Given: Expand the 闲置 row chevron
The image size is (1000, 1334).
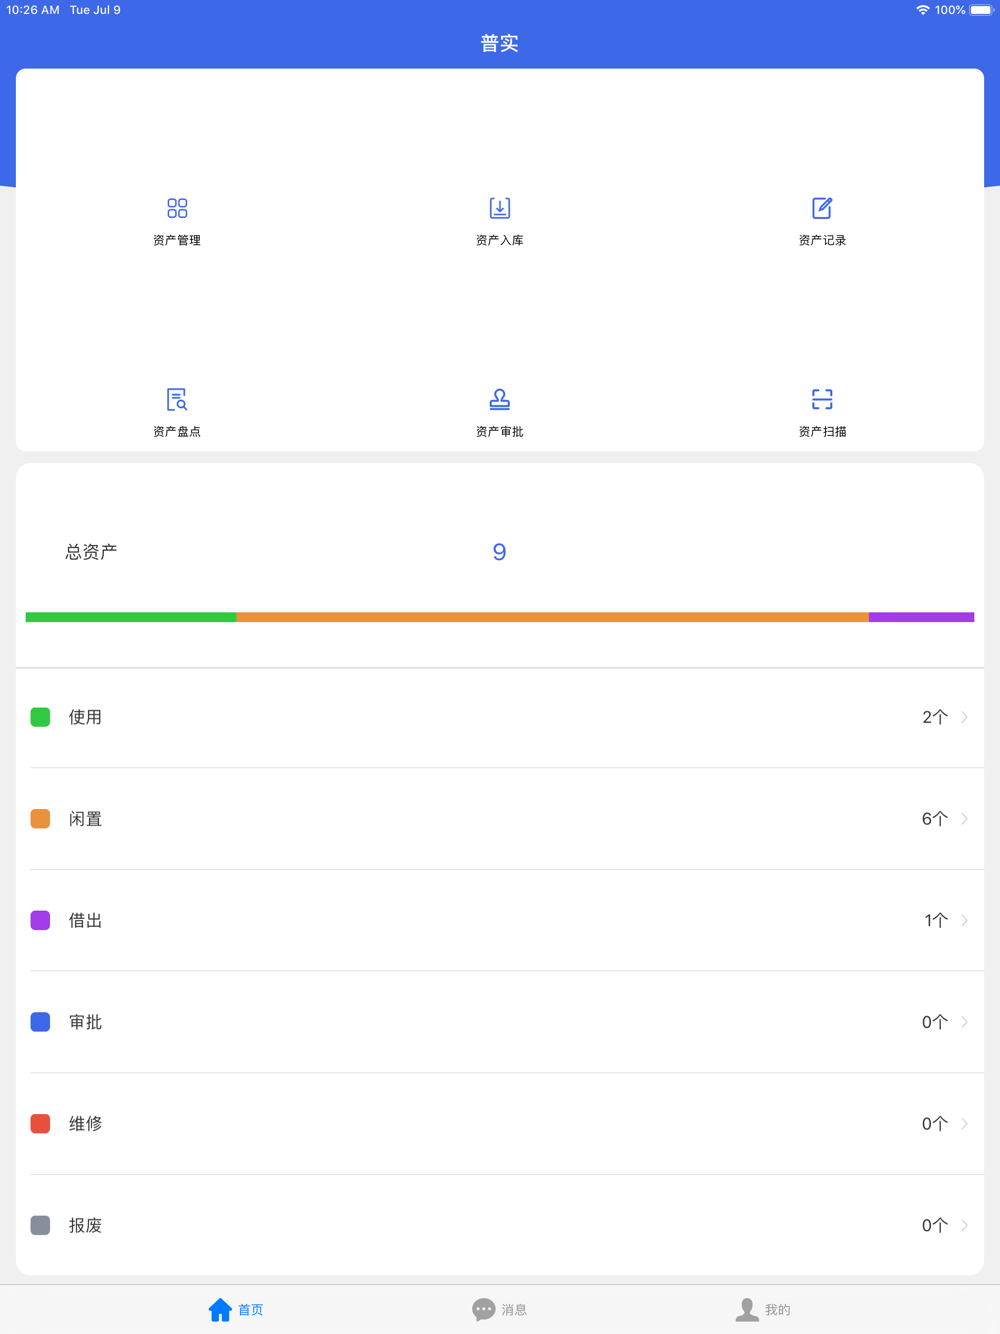Looking at the screenshot, I should click(x=964, y=819).
